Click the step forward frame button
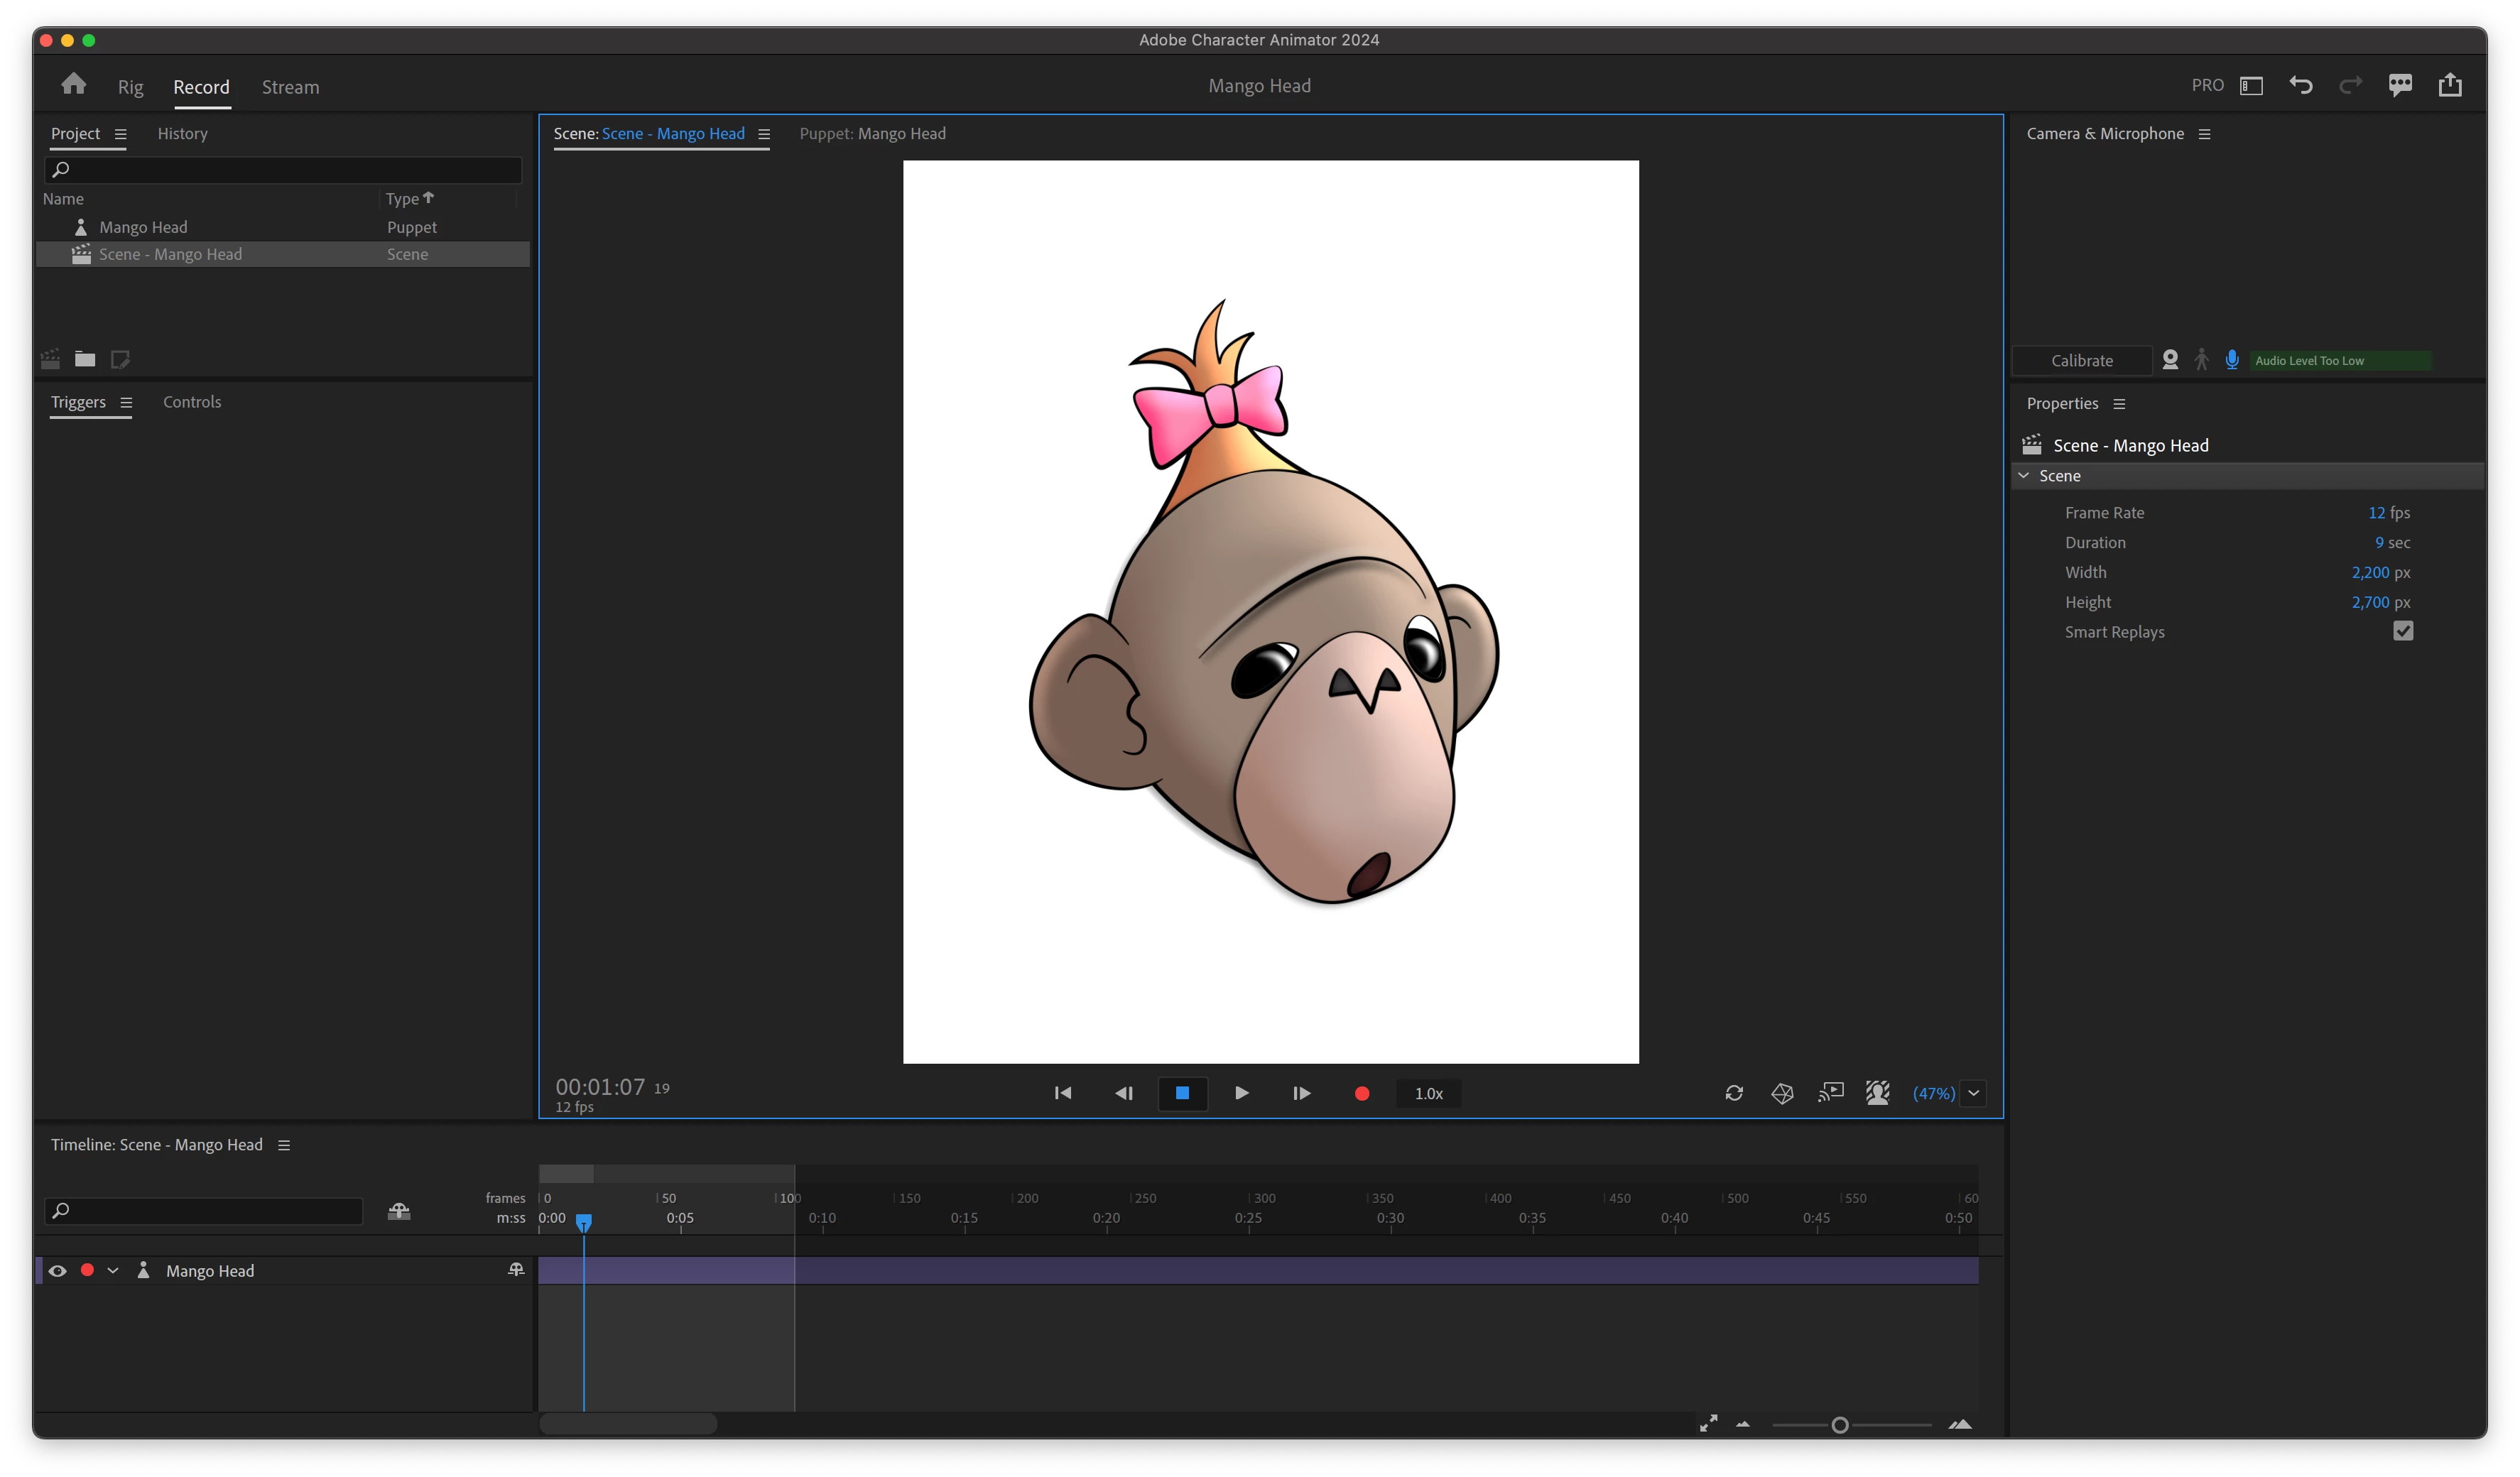 [x=1301, y=1093]
